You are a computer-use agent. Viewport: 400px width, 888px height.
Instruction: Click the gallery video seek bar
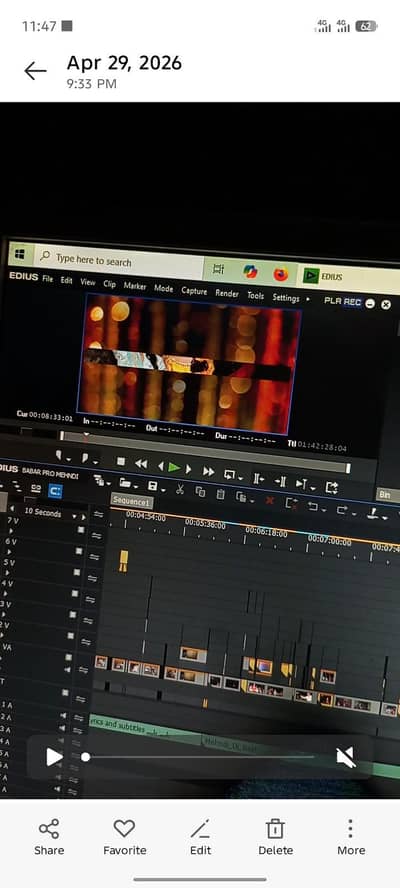199,757
